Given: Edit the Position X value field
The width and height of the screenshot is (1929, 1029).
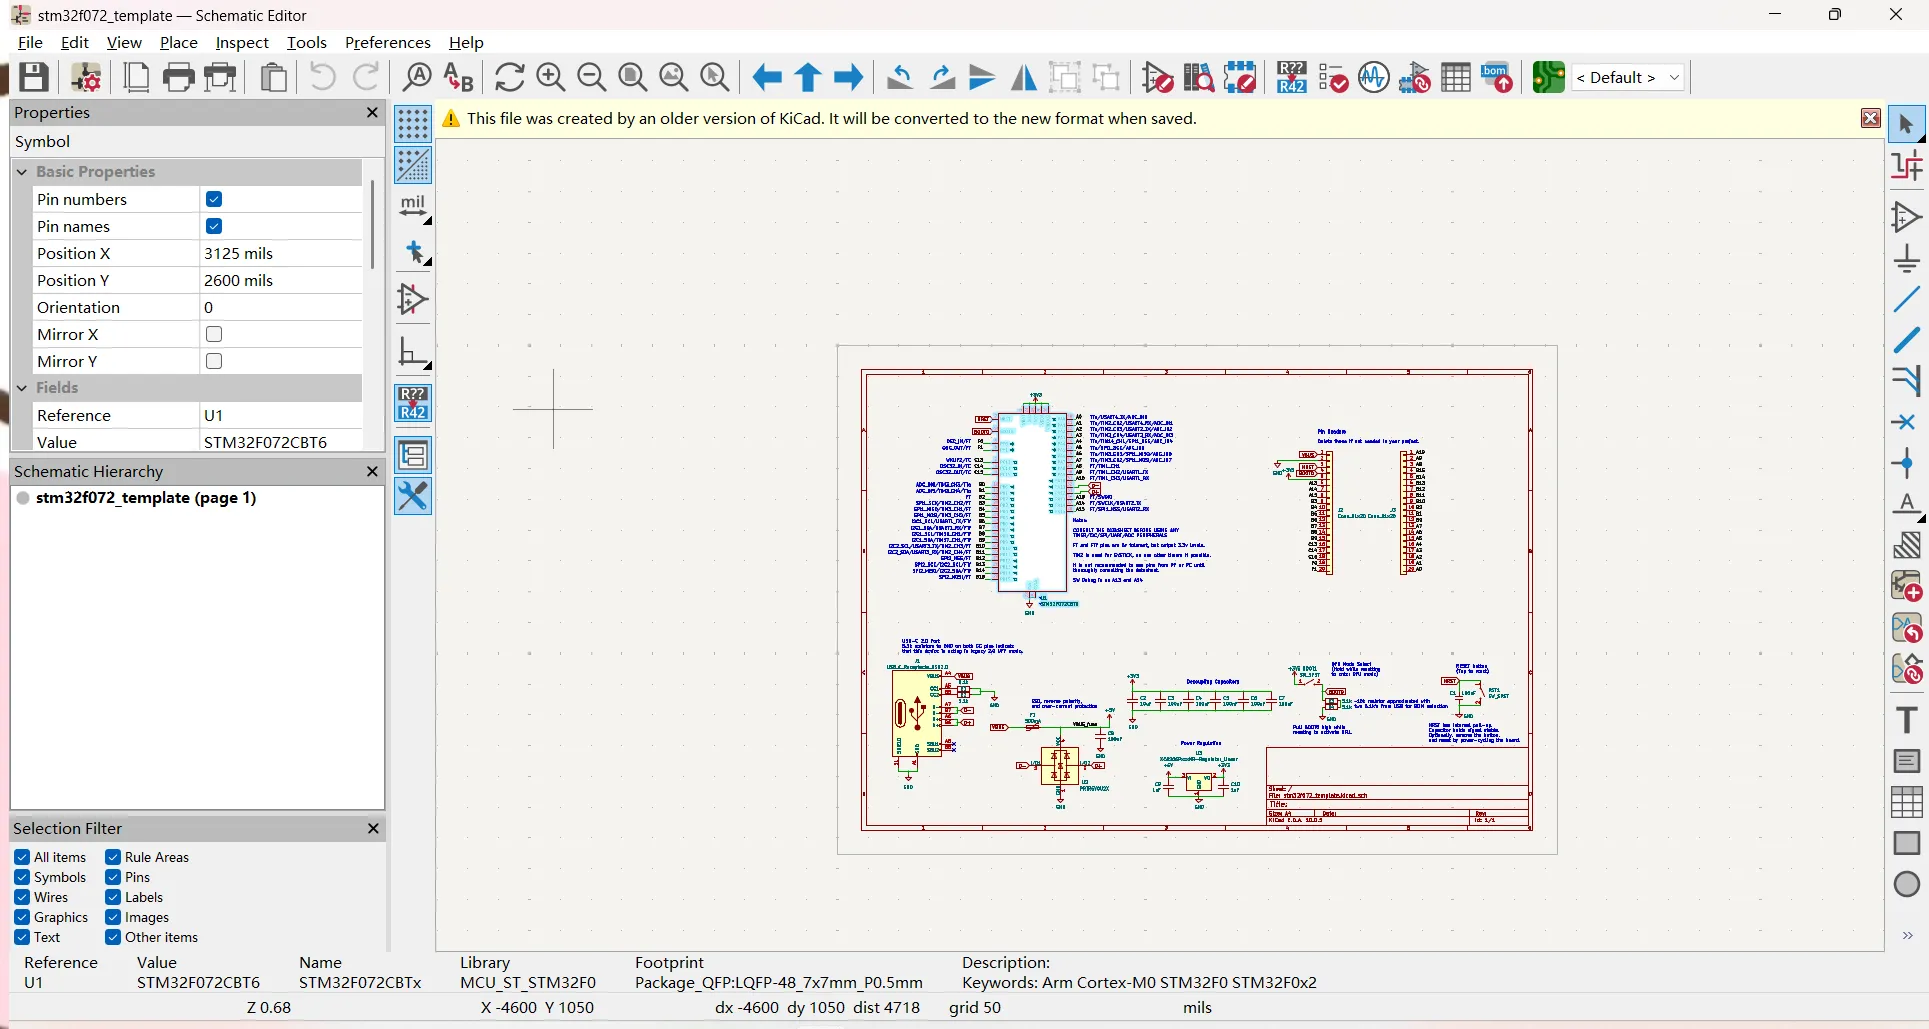Looking at the screenshot, I should coord(280,253).
